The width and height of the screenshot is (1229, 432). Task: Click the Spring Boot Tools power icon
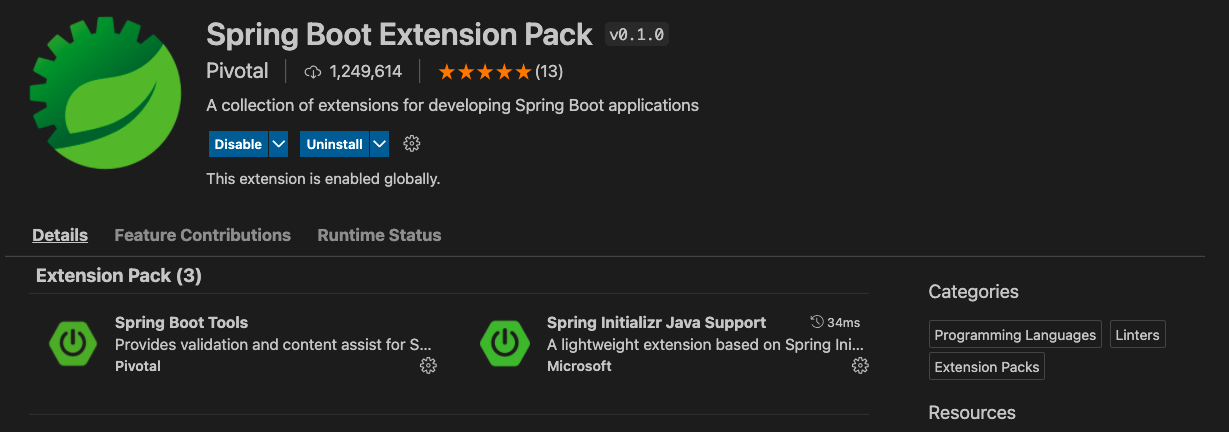pos(72,343)
